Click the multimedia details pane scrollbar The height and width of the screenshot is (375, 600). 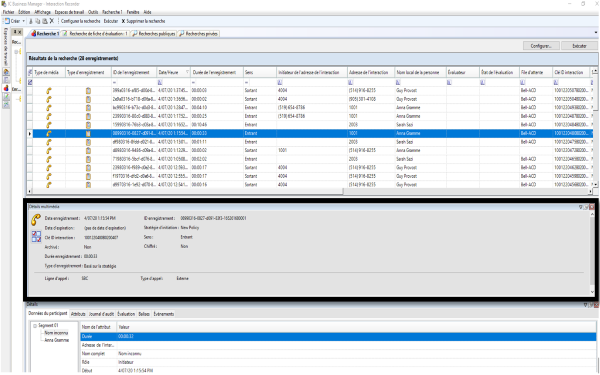click(592, 253)
